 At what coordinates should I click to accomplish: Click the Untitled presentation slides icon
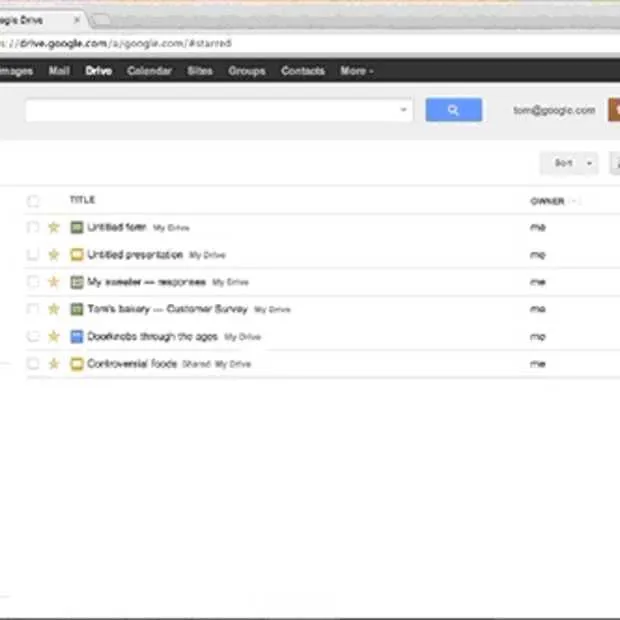[x=77, y=254]
